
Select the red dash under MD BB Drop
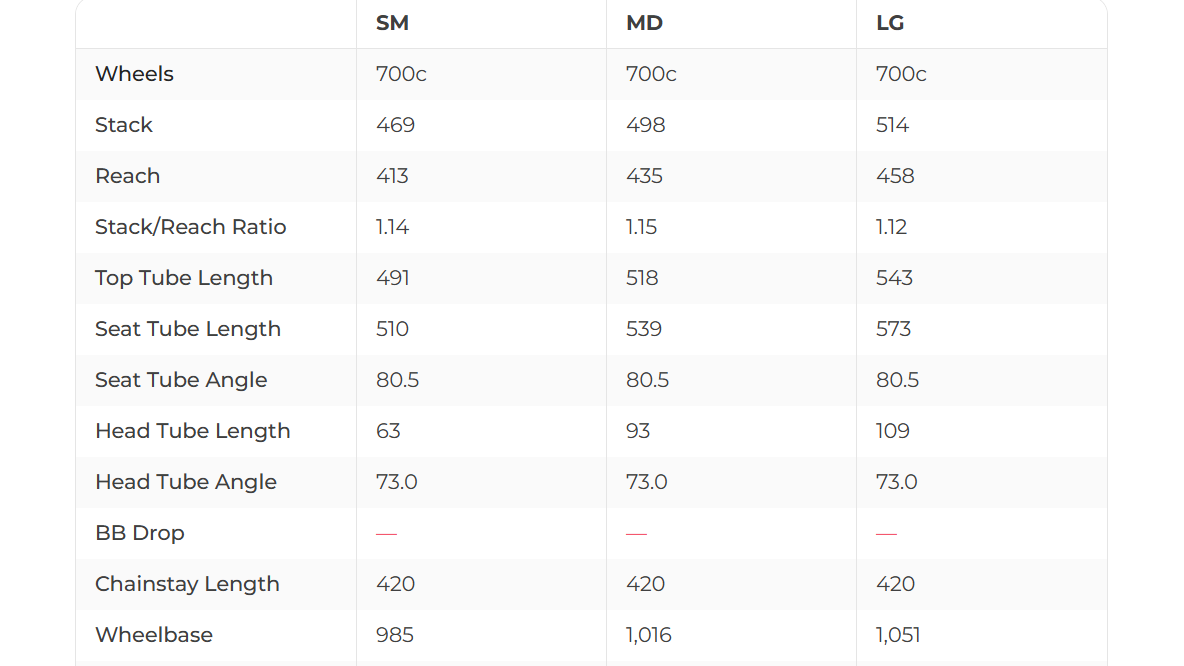pyautogui.click(x=636, y=534)
